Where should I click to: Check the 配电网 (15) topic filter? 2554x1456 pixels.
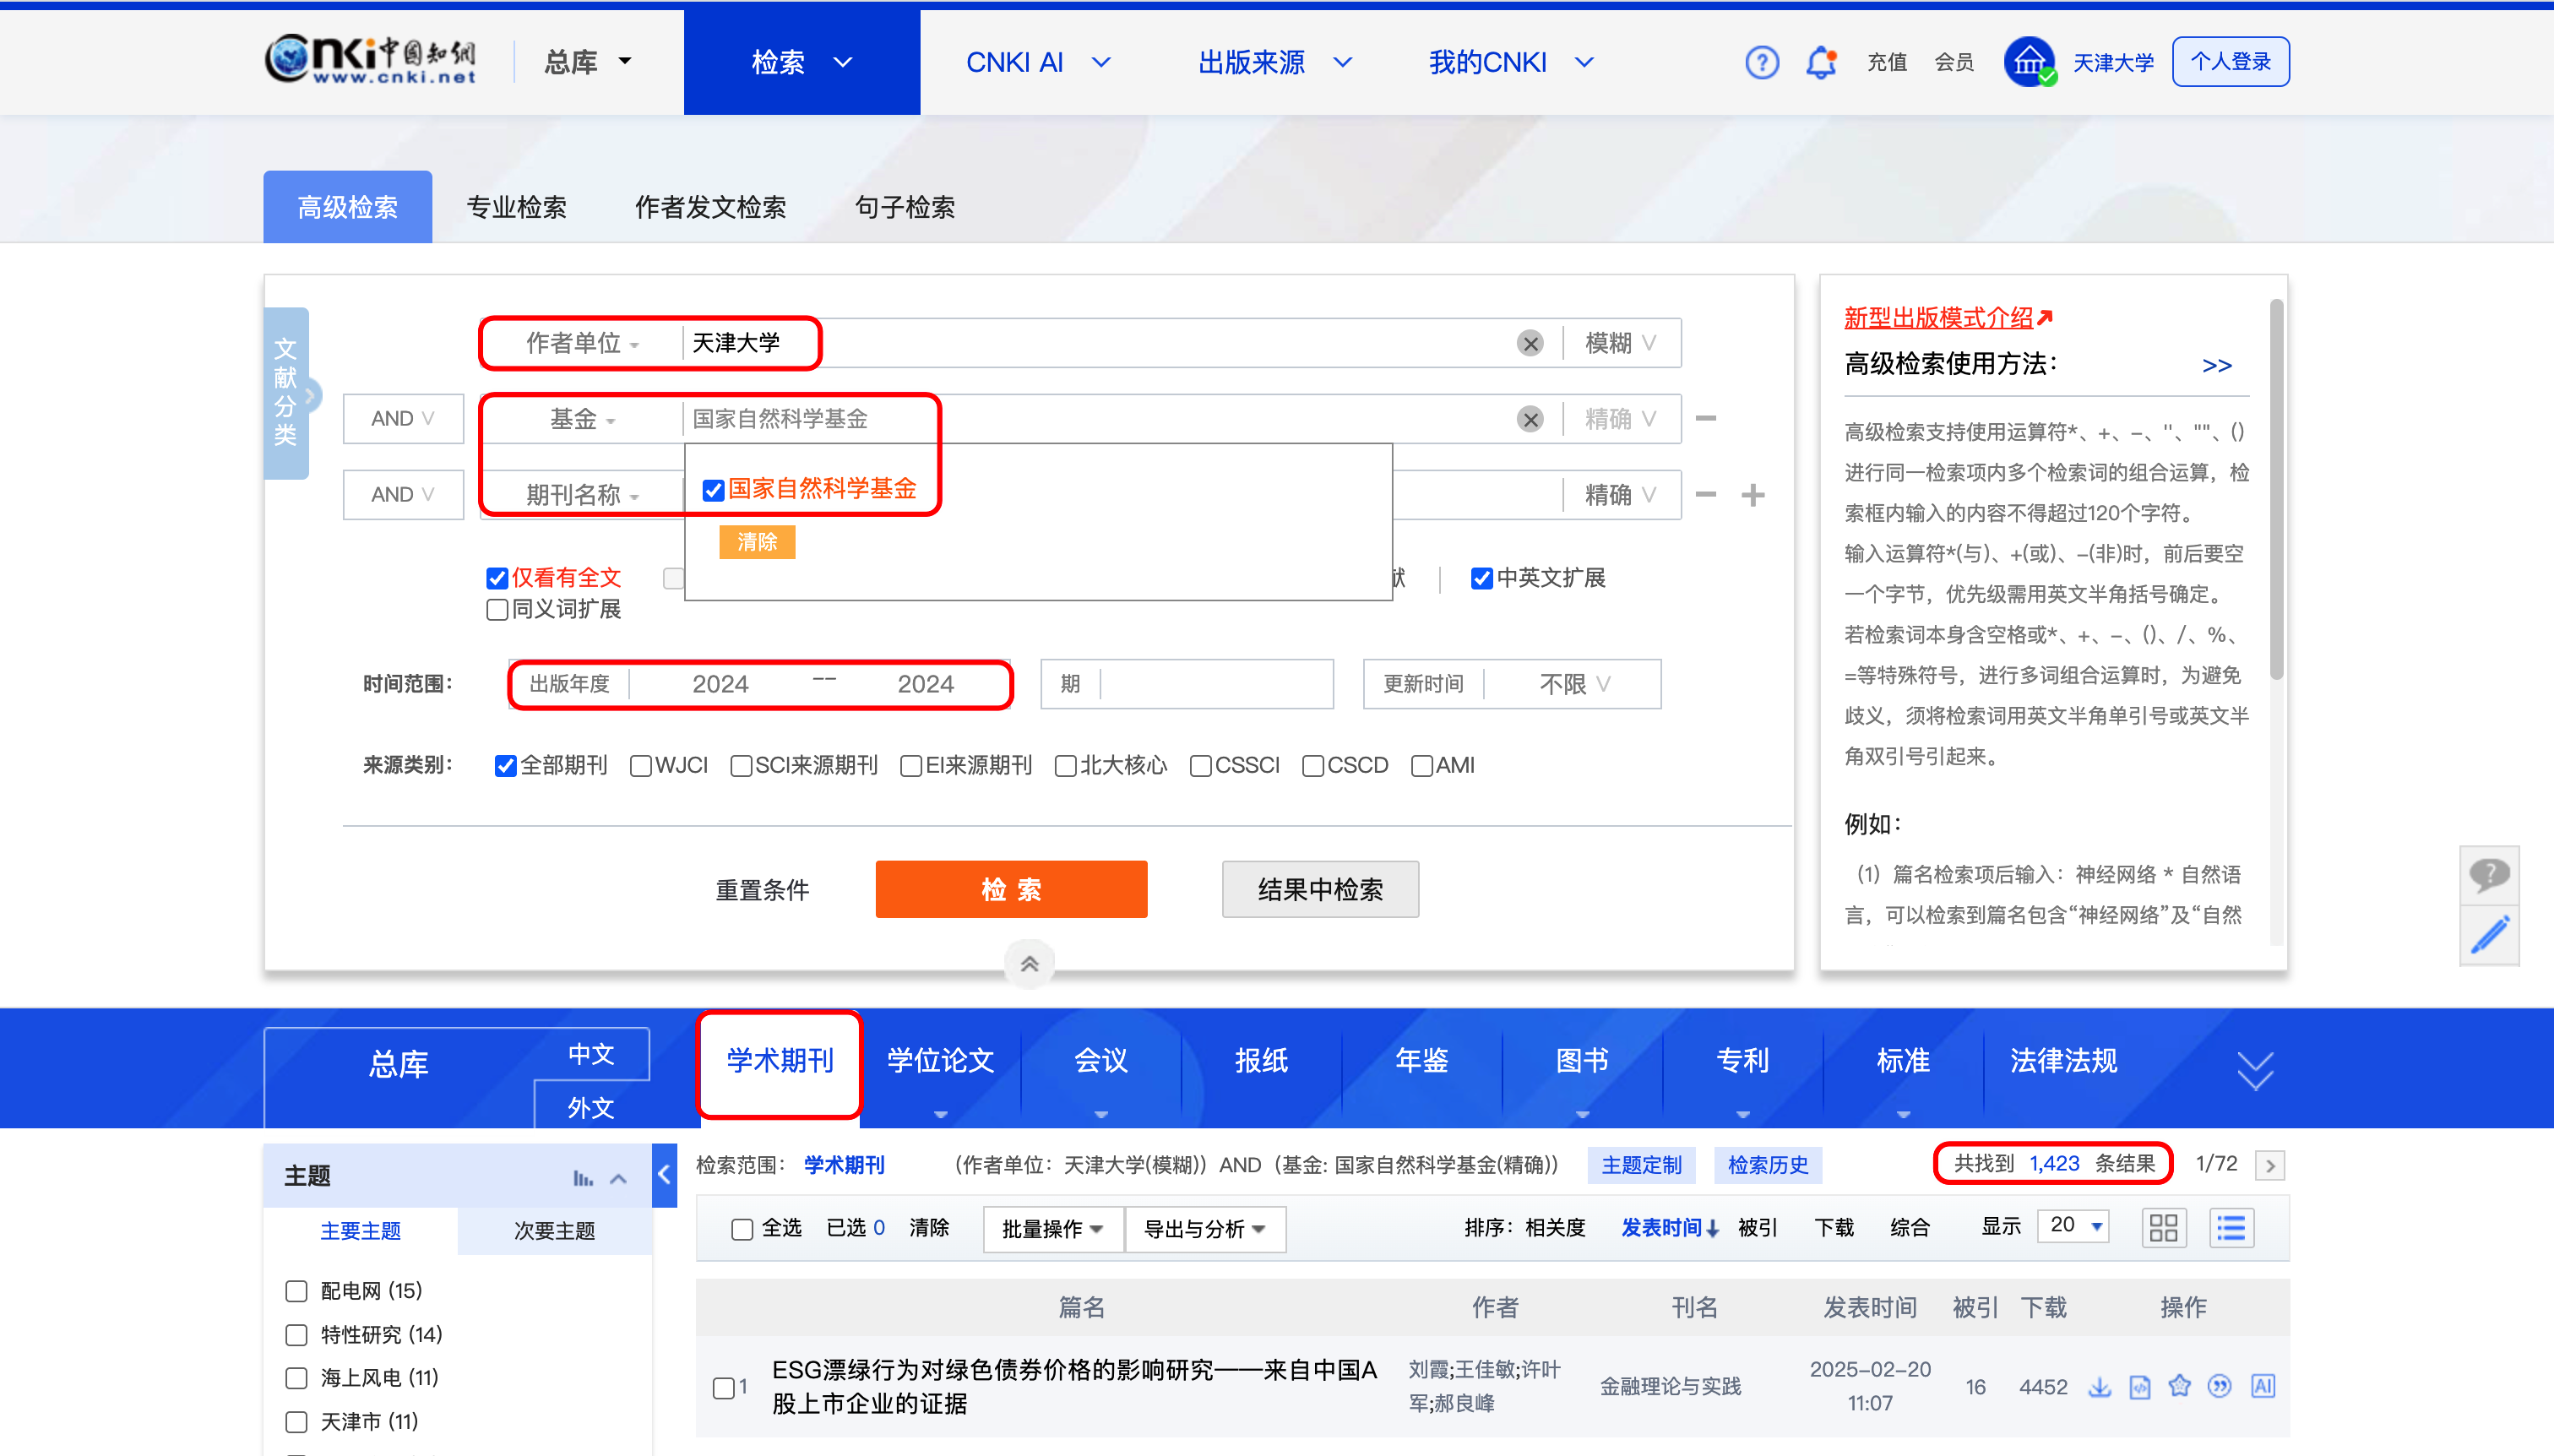(x=296, y=1291)
